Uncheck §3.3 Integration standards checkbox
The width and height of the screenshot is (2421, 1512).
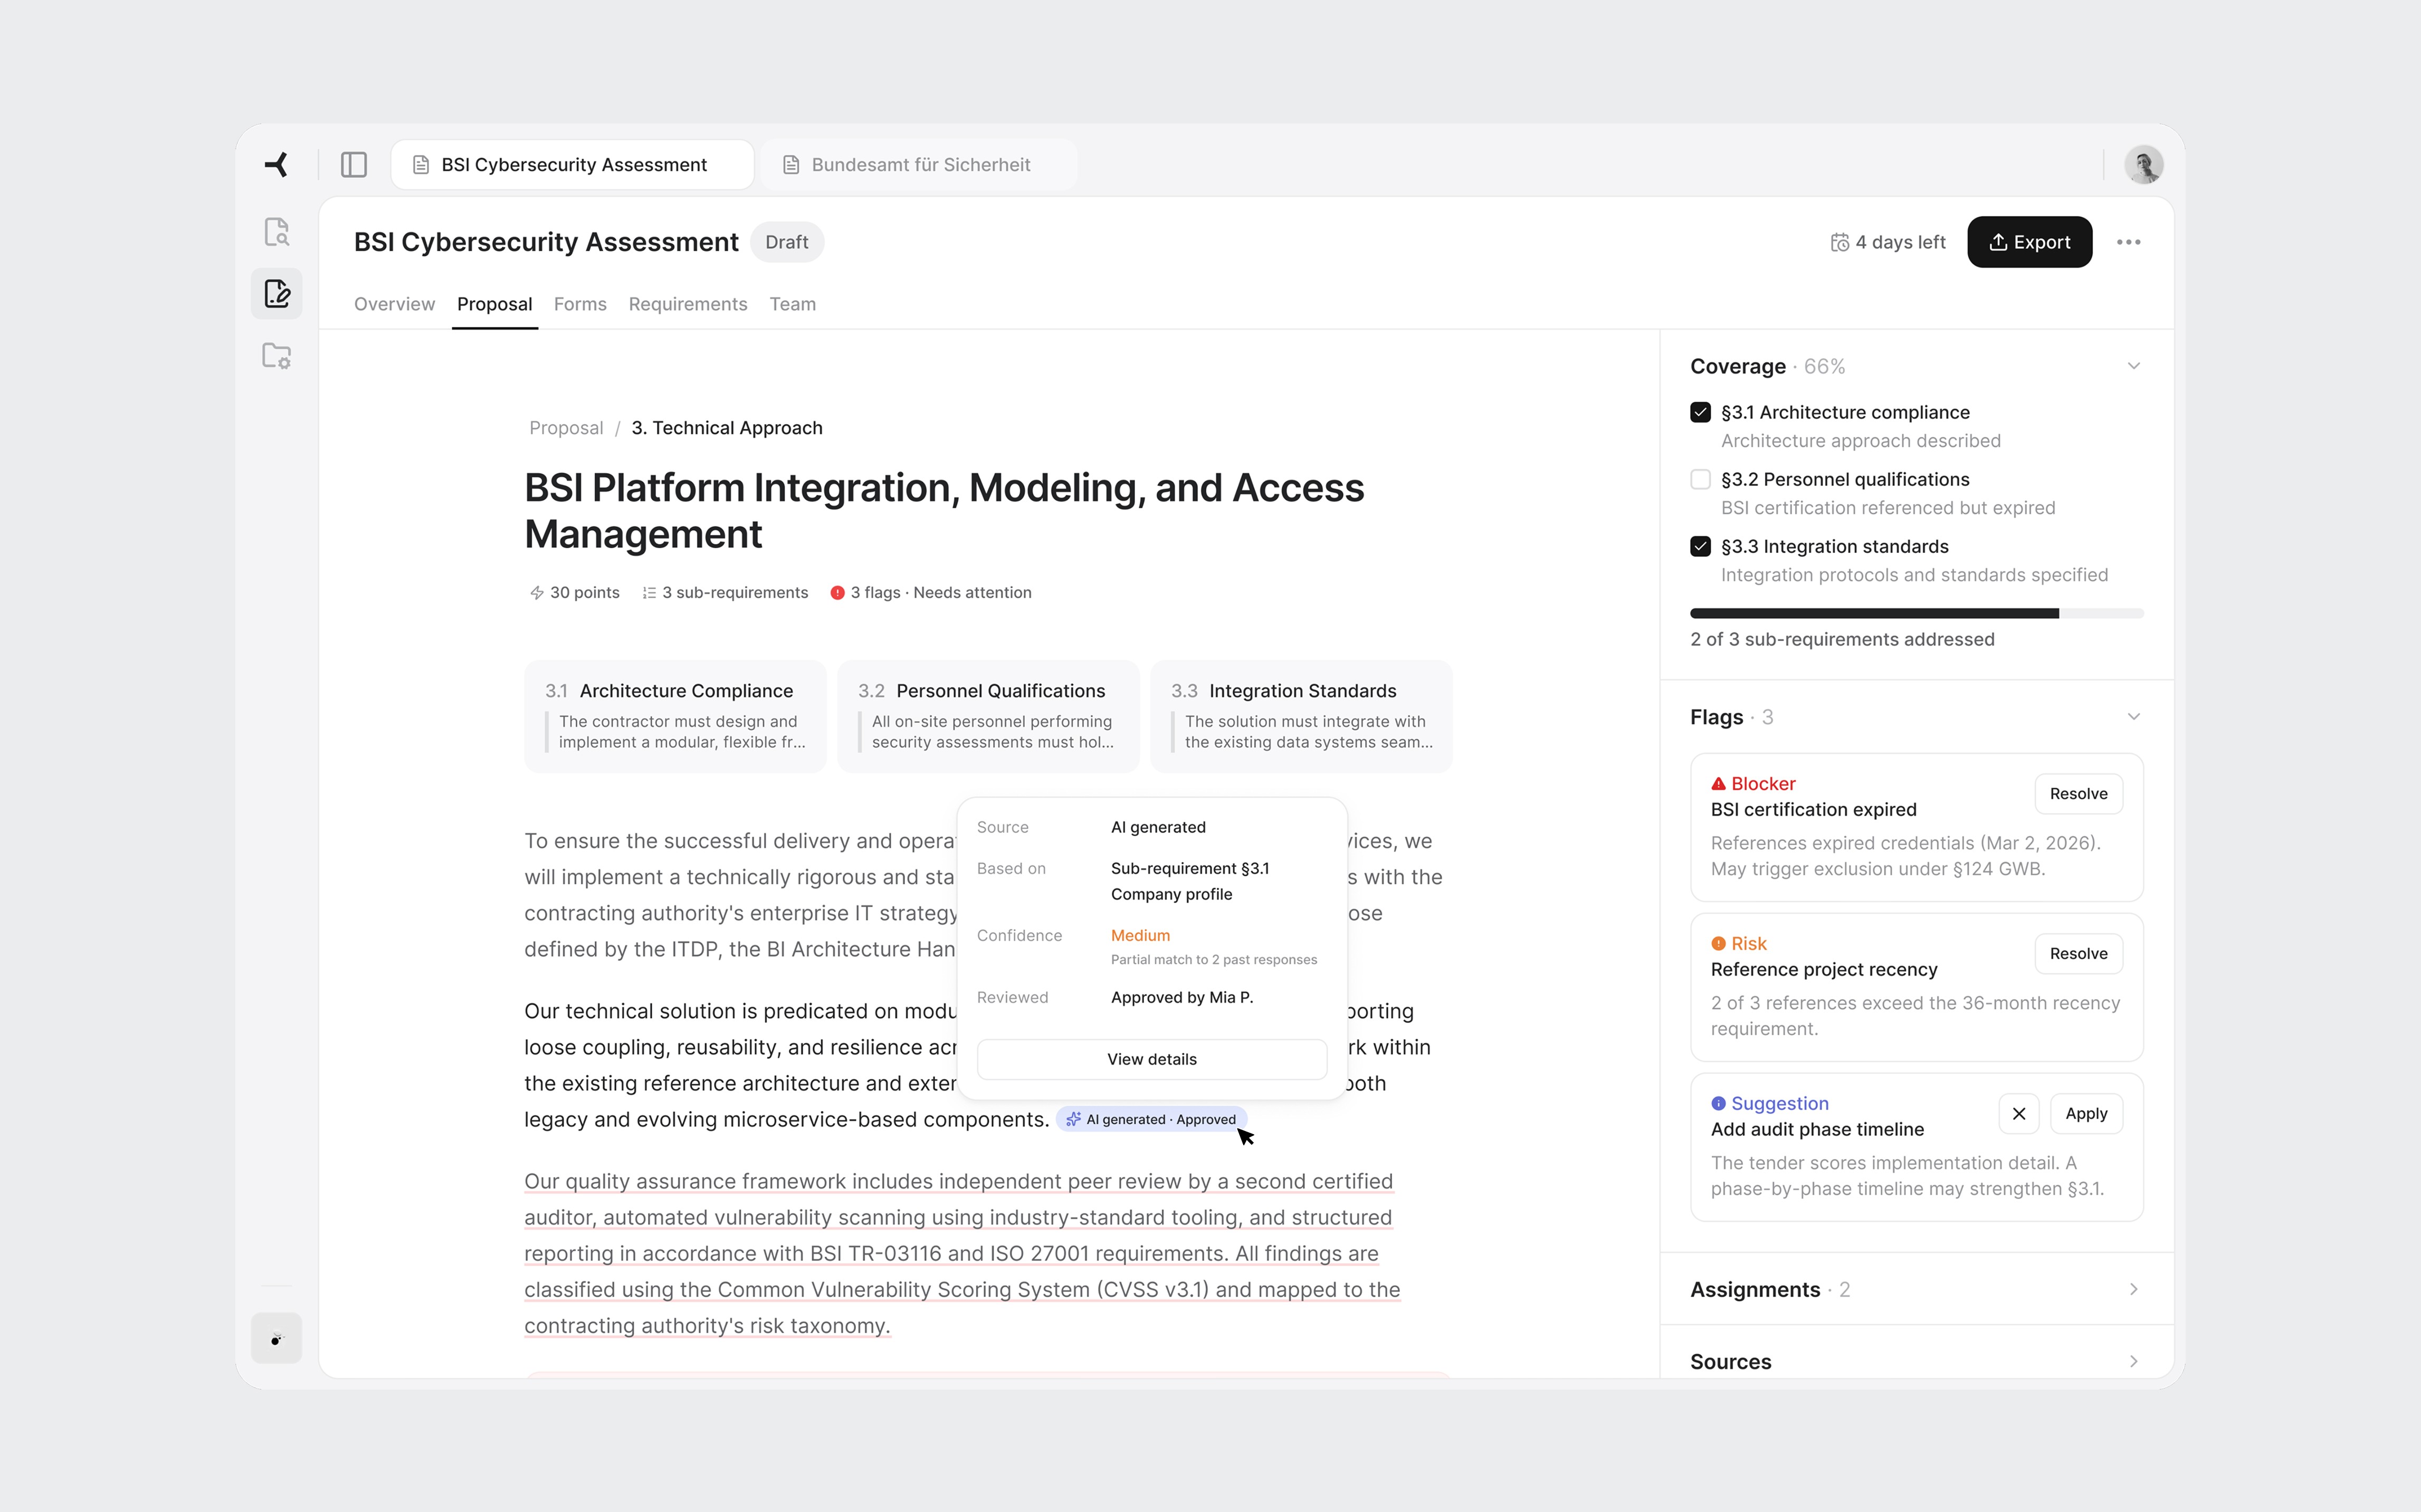1700,546
